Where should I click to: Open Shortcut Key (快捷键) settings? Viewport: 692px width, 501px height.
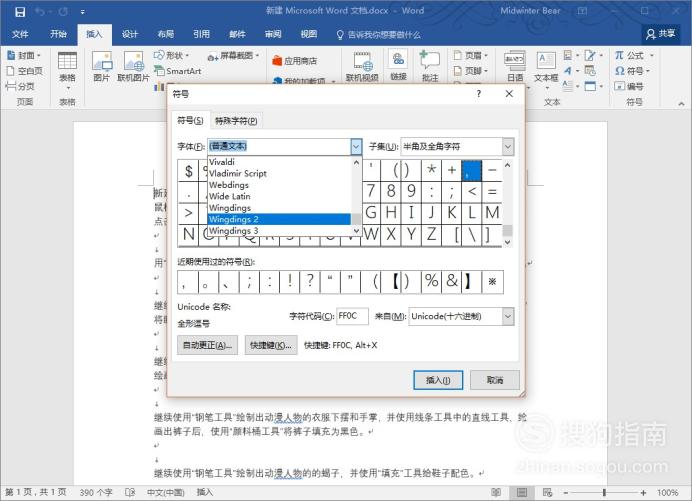(271, 345)
